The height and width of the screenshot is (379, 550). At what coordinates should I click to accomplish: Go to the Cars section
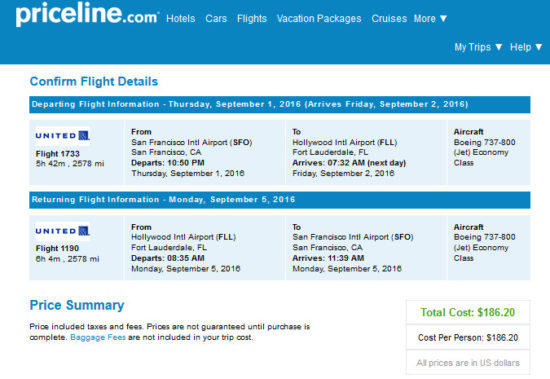tap(216, 19)
